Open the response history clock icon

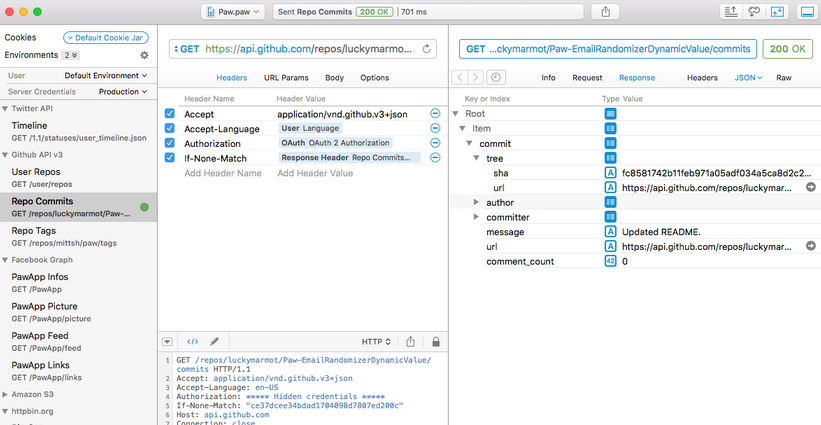coord(496,77)
